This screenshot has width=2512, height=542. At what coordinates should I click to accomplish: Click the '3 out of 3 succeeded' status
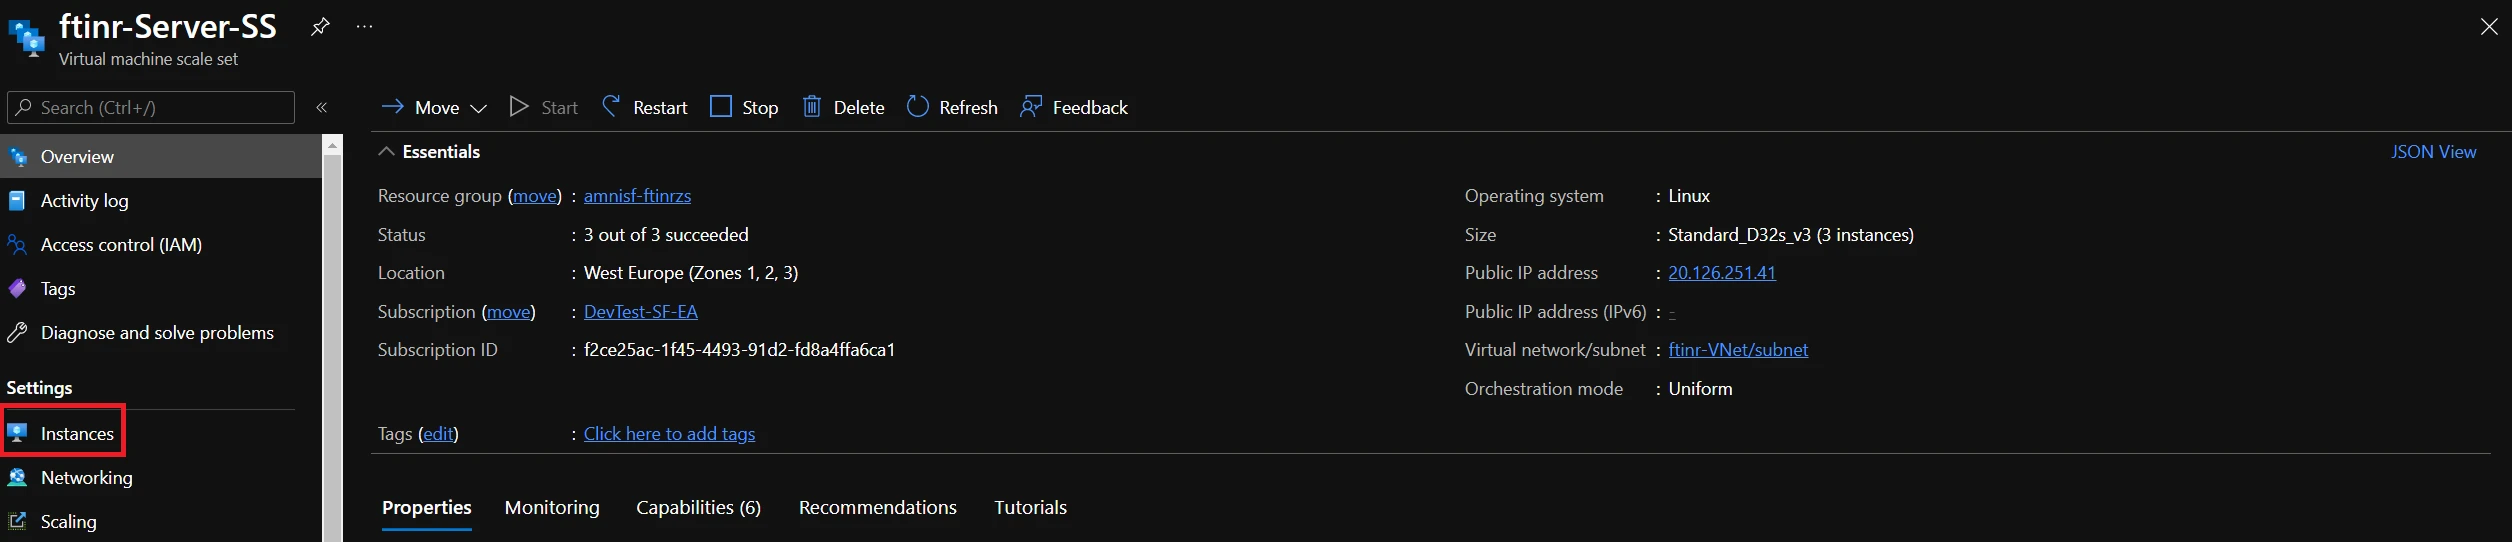[x=666, y=235]
